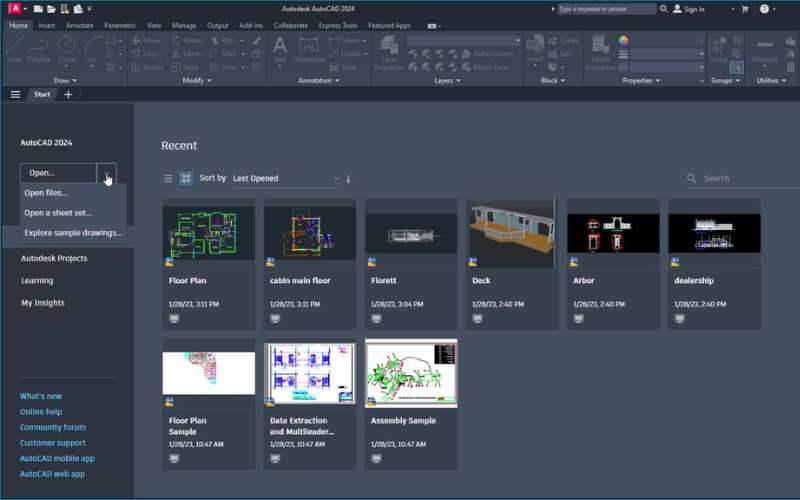Select Explore sample drawings menu entry
This screenshot has height=500, width=800.
click(73, 232)
